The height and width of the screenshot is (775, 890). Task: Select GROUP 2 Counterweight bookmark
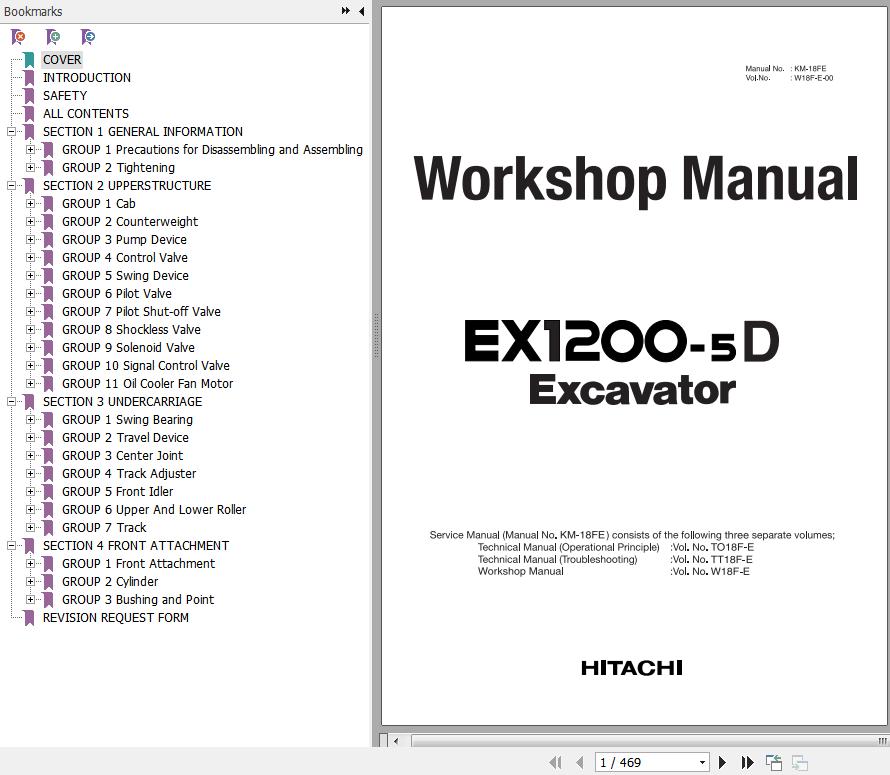coord(130,222)
